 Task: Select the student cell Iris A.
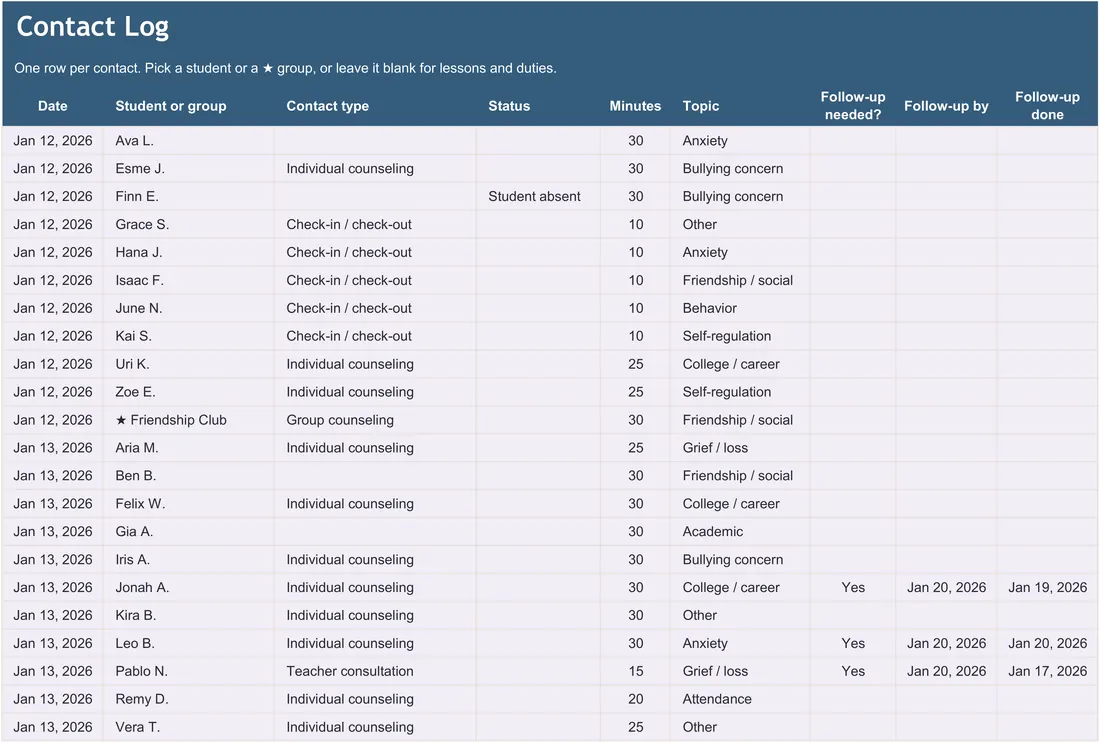click(188, 560)
